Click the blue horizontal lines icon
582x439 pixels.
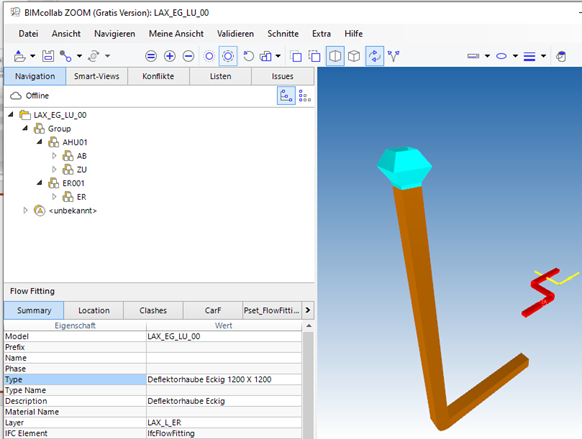529,56
